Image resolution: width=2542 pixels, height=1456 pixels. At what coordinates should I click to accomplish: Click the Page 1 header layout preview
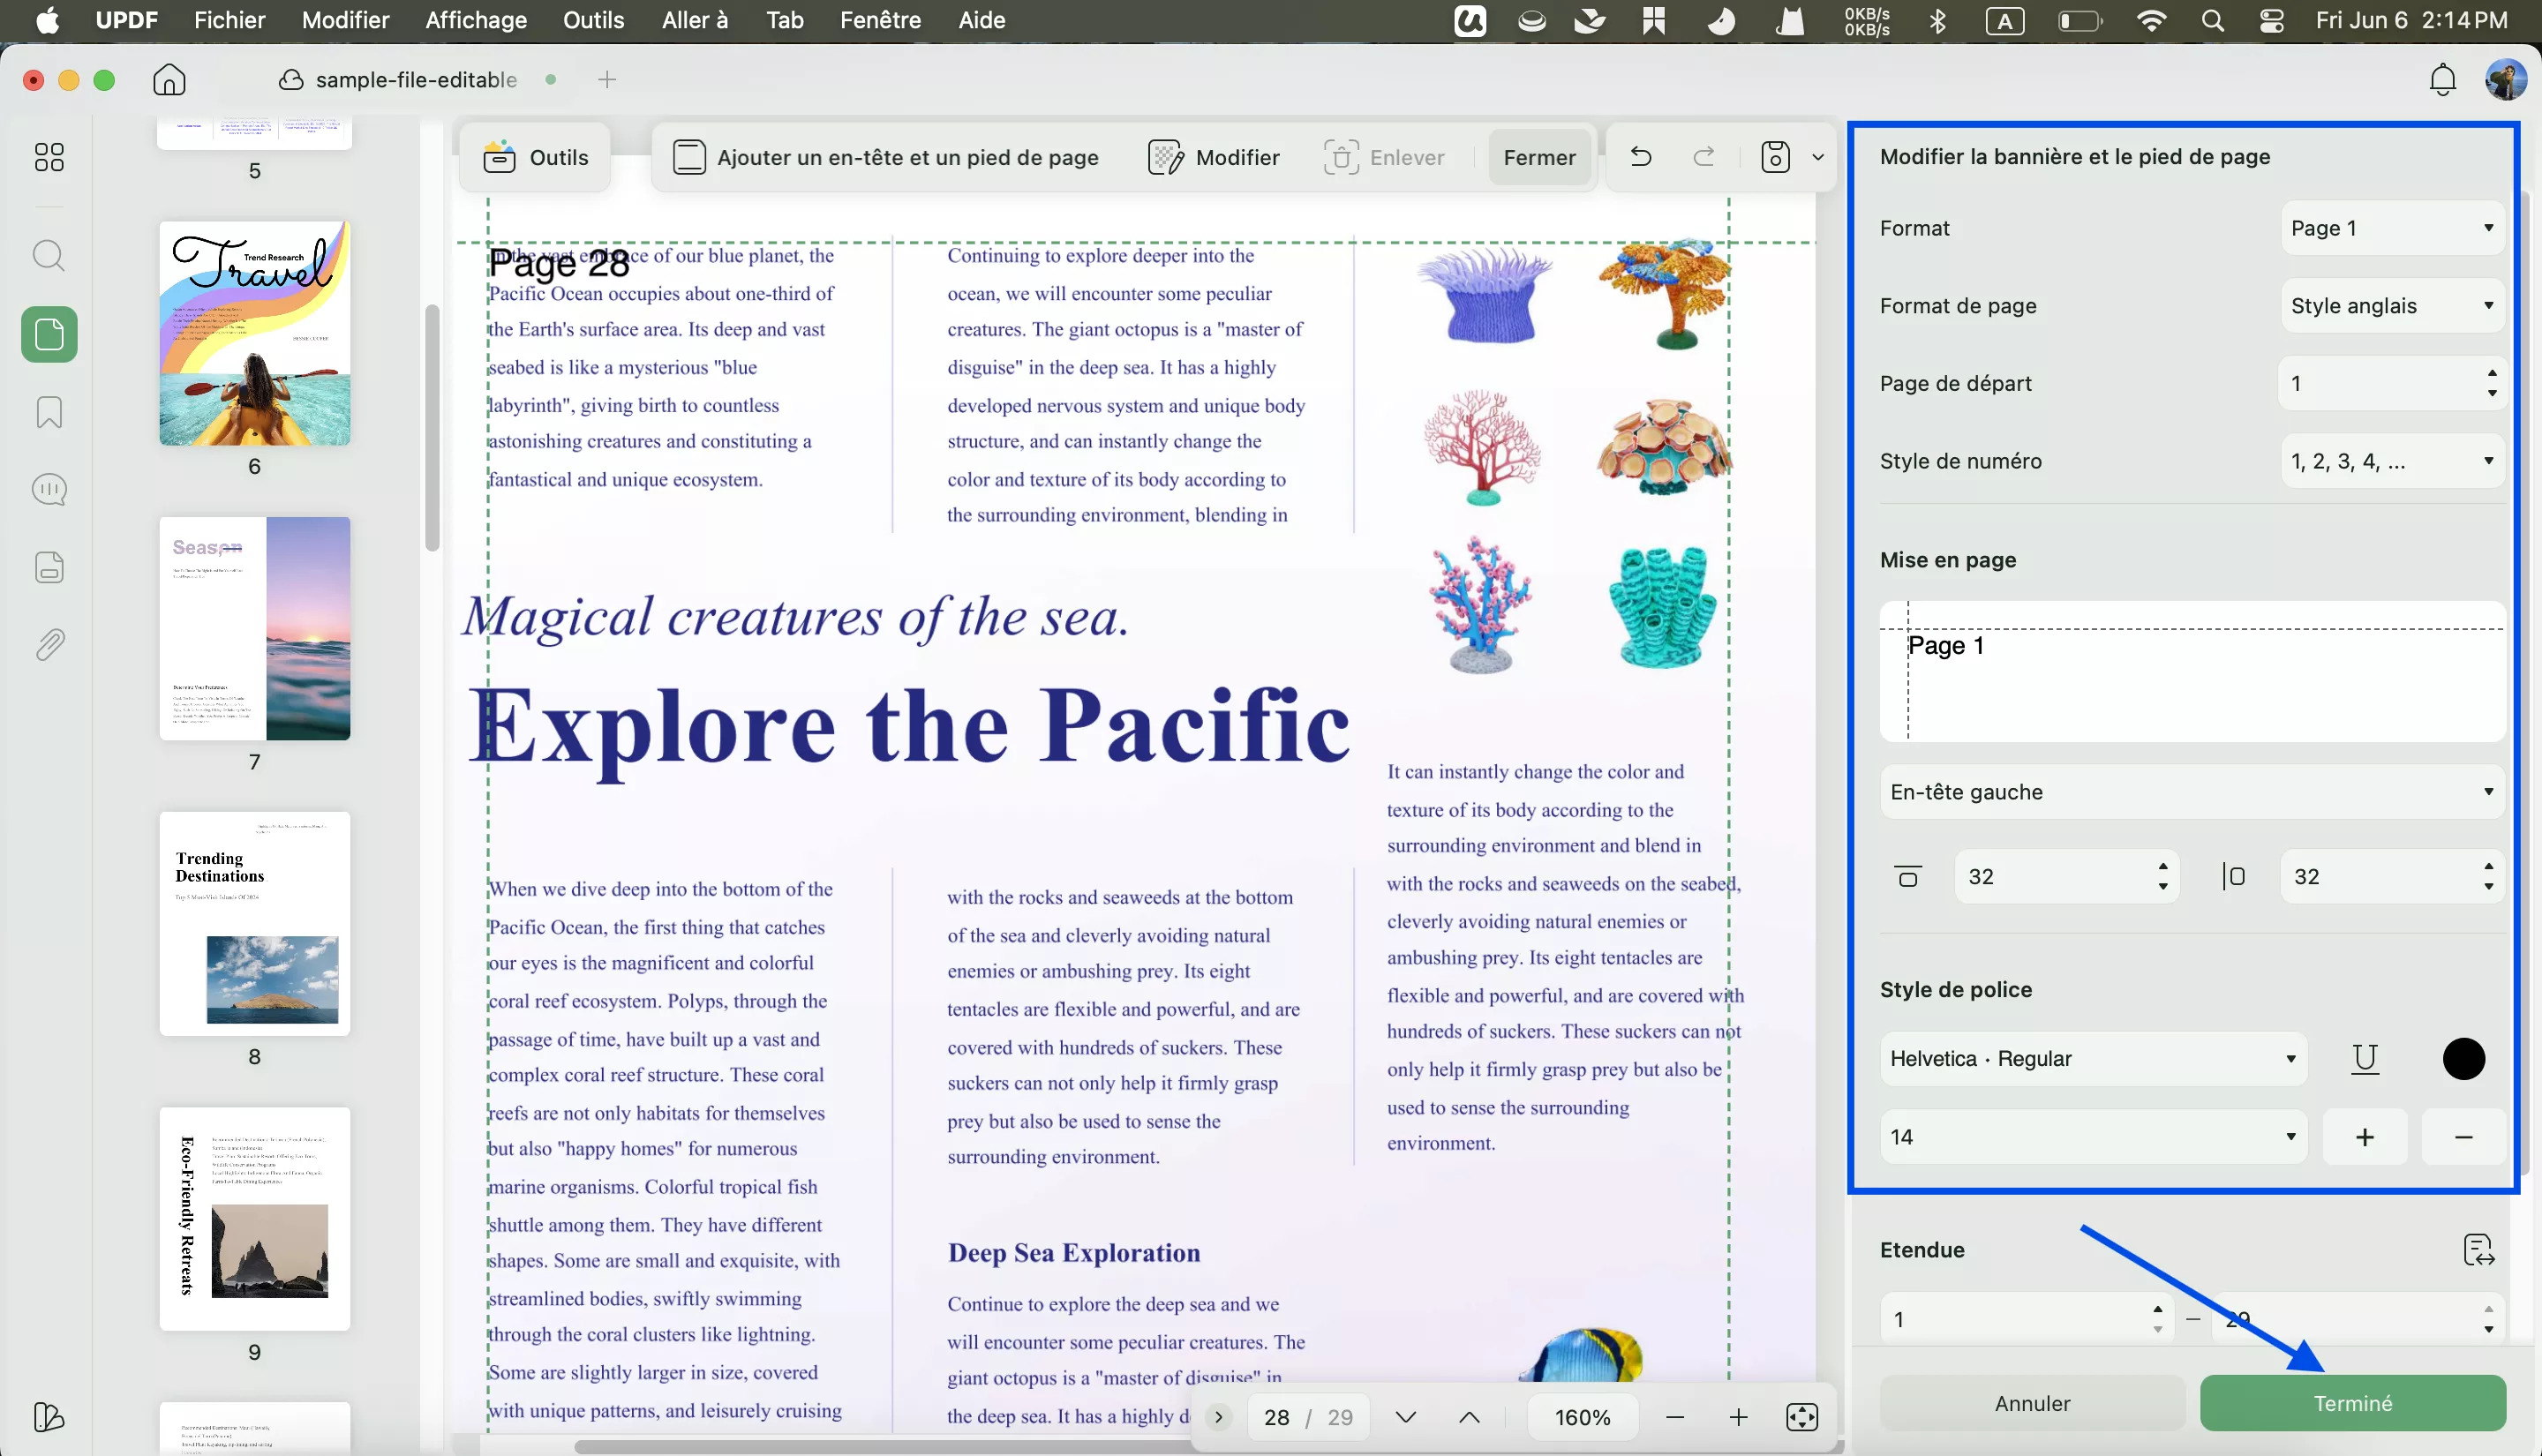(x=2192, y=671)
